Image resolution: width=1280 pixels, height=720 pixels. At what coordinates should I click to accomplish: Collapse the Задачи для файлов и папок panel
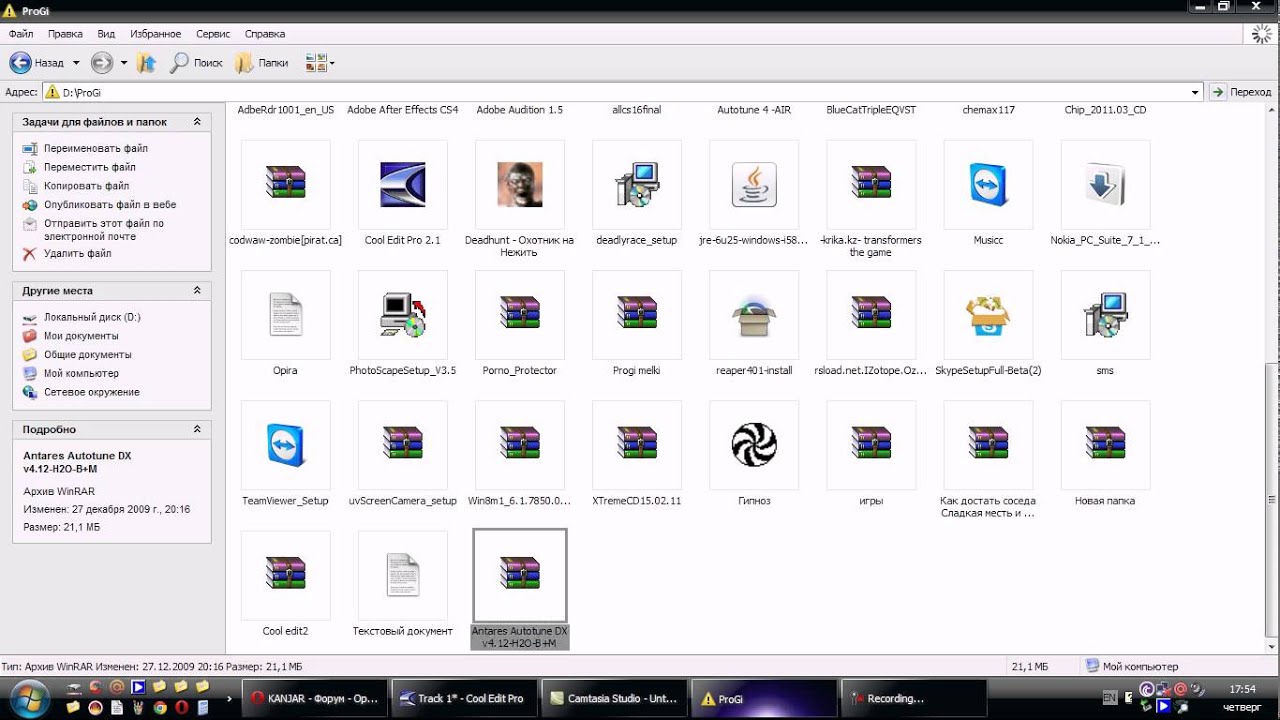pos(197,122)
